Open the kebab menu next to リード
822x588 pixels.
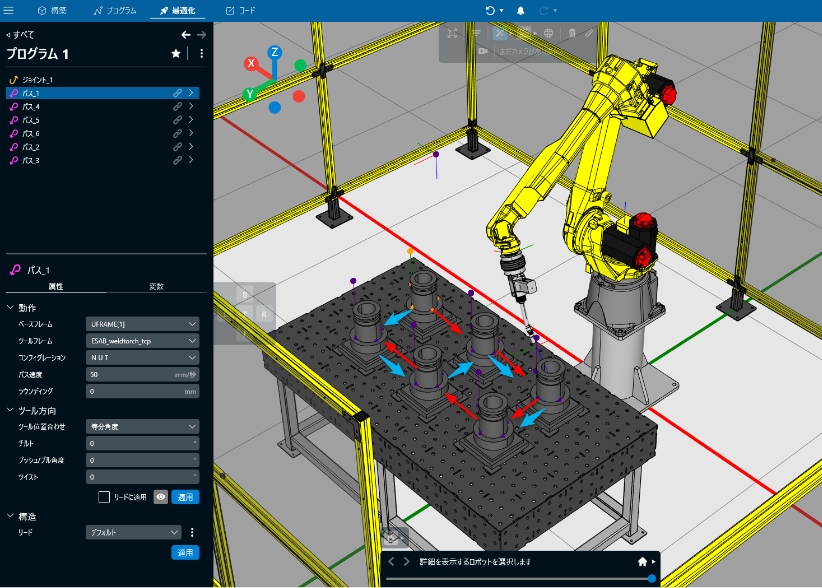191,531
